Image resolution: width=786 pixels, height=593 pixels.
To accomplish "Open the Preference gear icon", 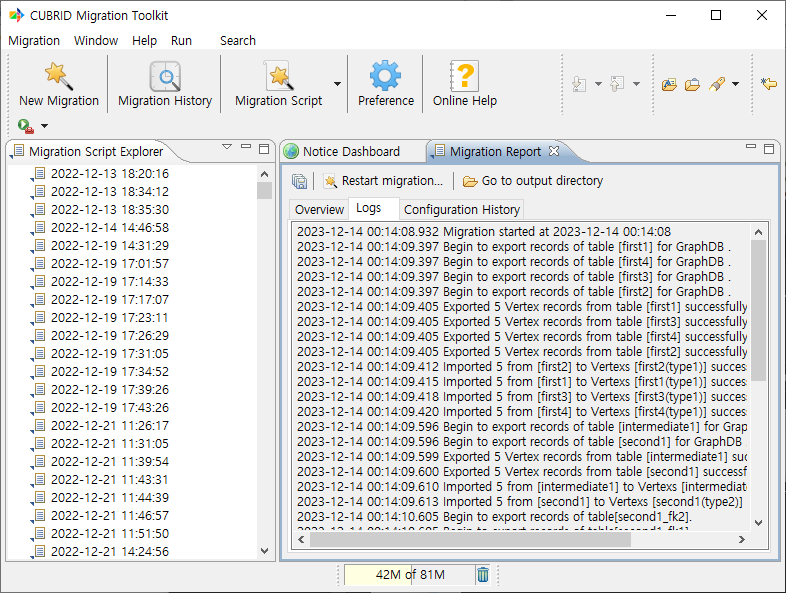I will (x=385, y=76).
